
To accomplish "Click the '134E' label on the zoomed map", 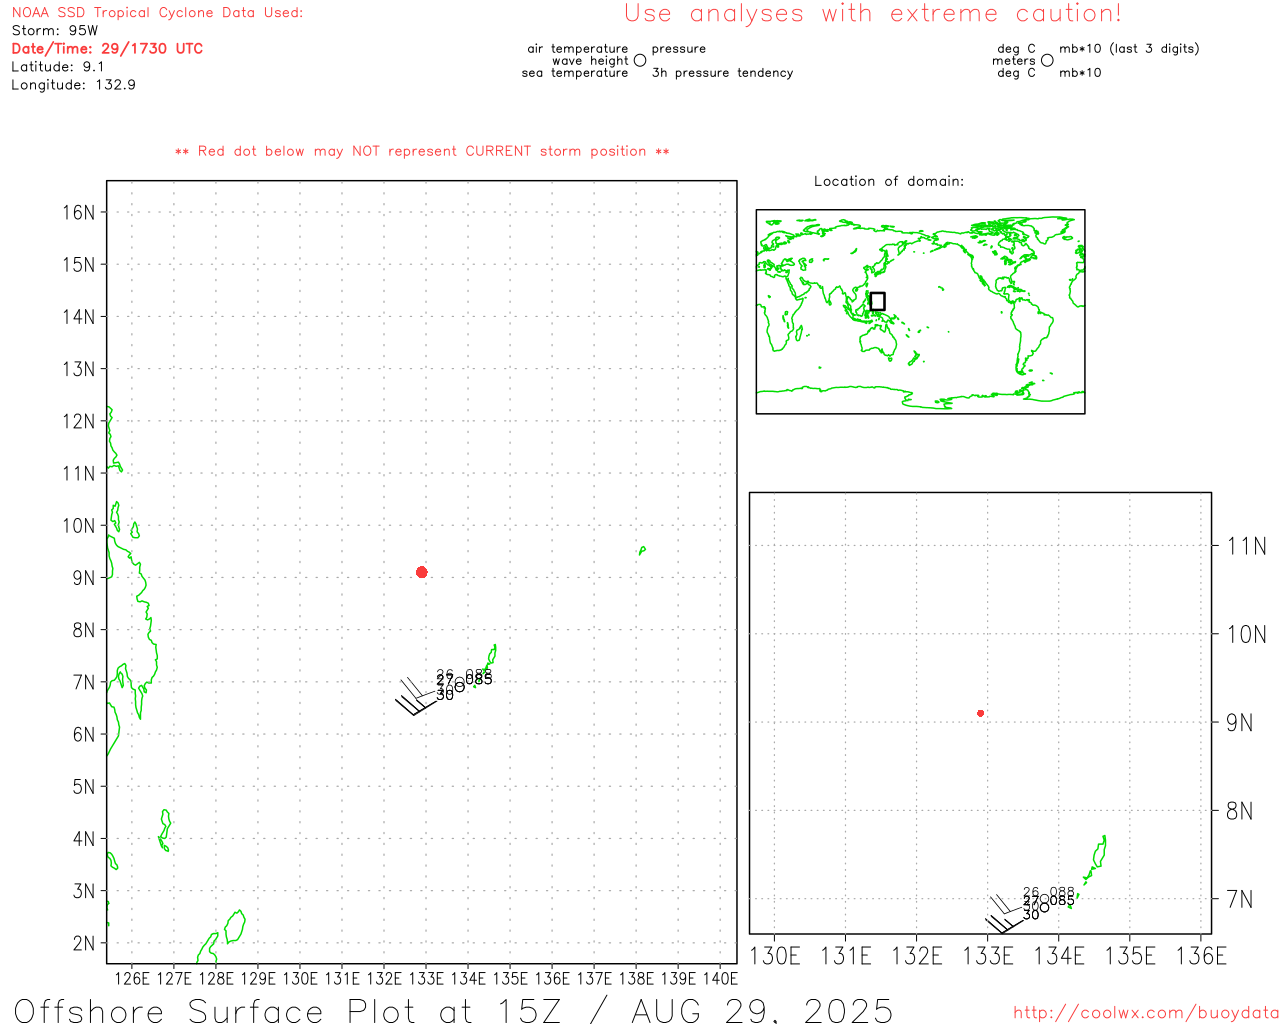I will pos(1059,956).
